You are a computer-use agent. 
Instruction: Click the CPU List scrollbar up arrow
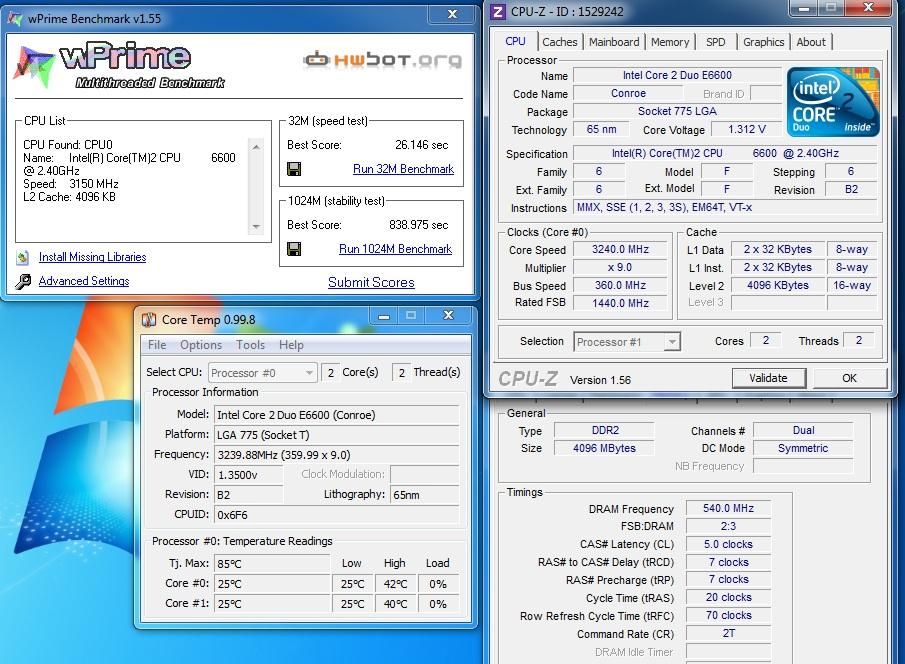click(256, 147)
